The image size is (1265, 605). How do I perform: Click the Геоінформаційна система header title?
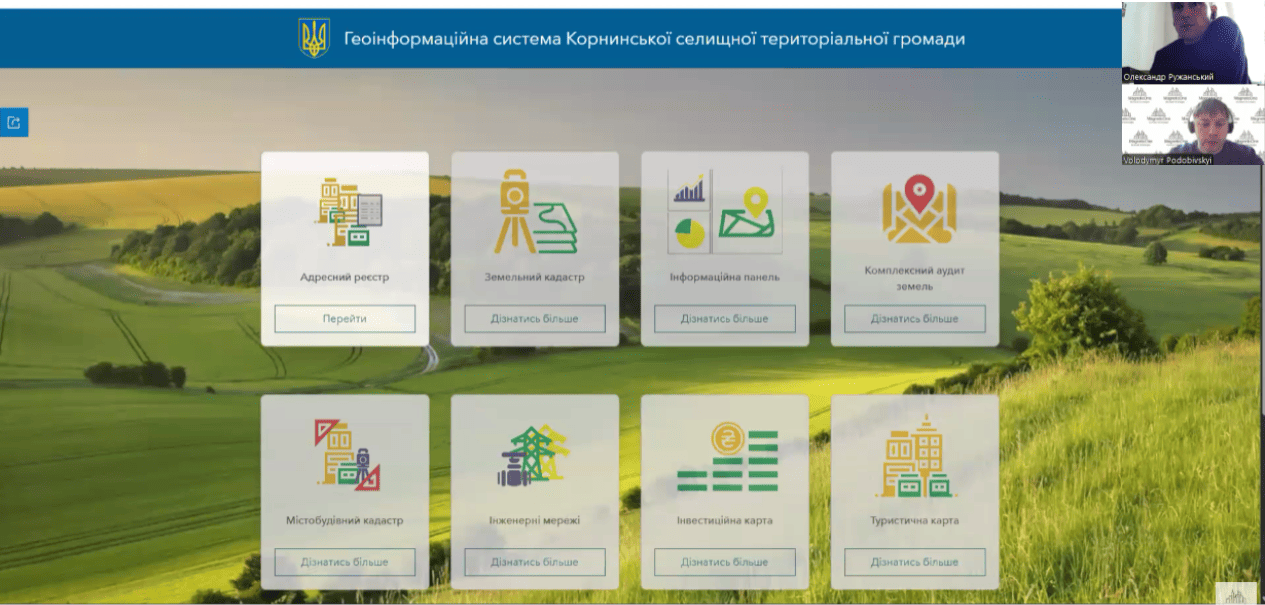[x=655, y=39]
